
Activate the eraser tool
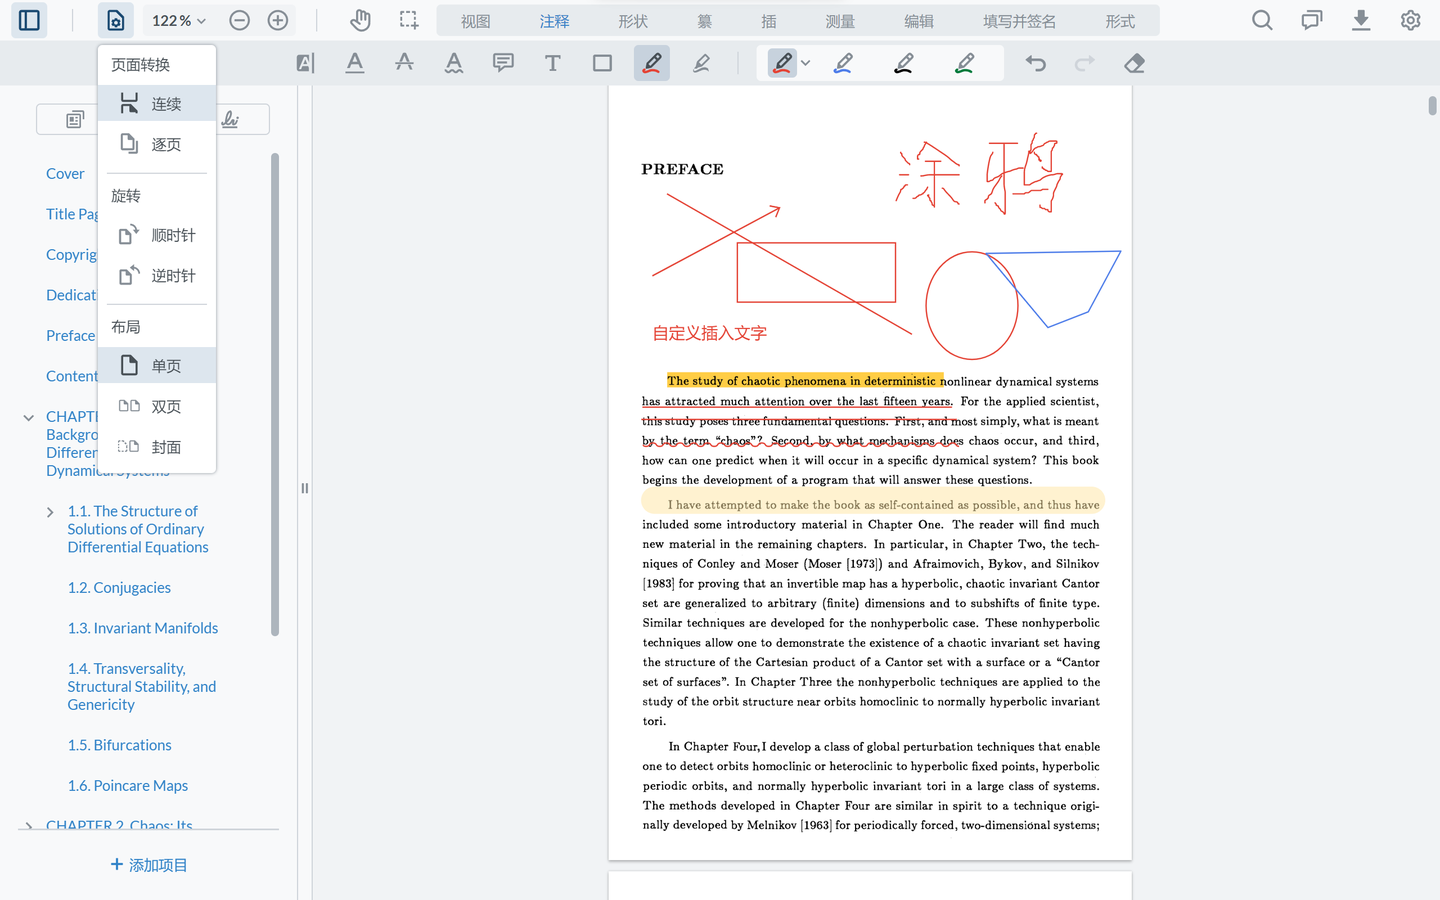(1134, 62)
